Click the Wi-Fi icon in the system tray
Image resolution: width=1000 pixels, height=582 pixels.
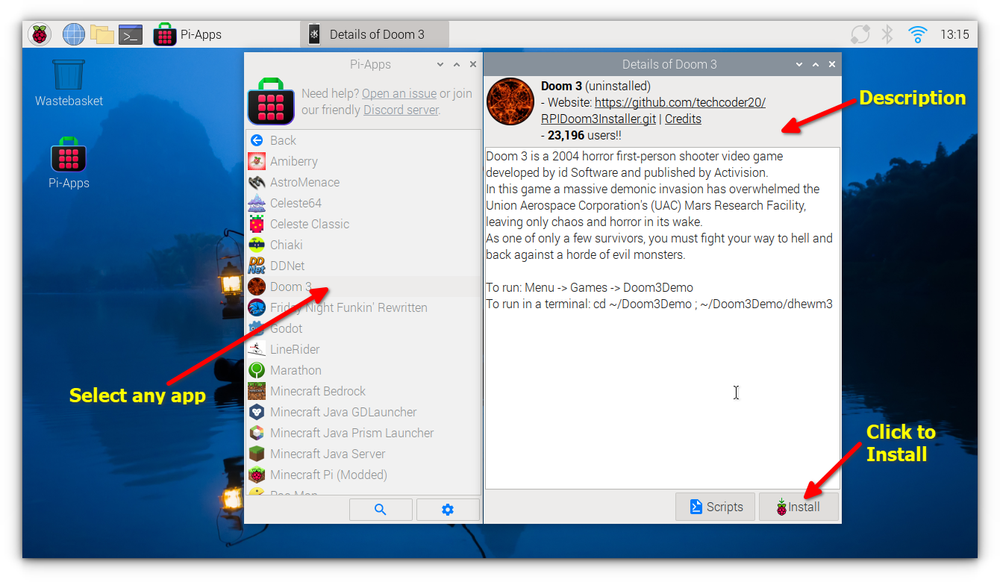point(918,32)
